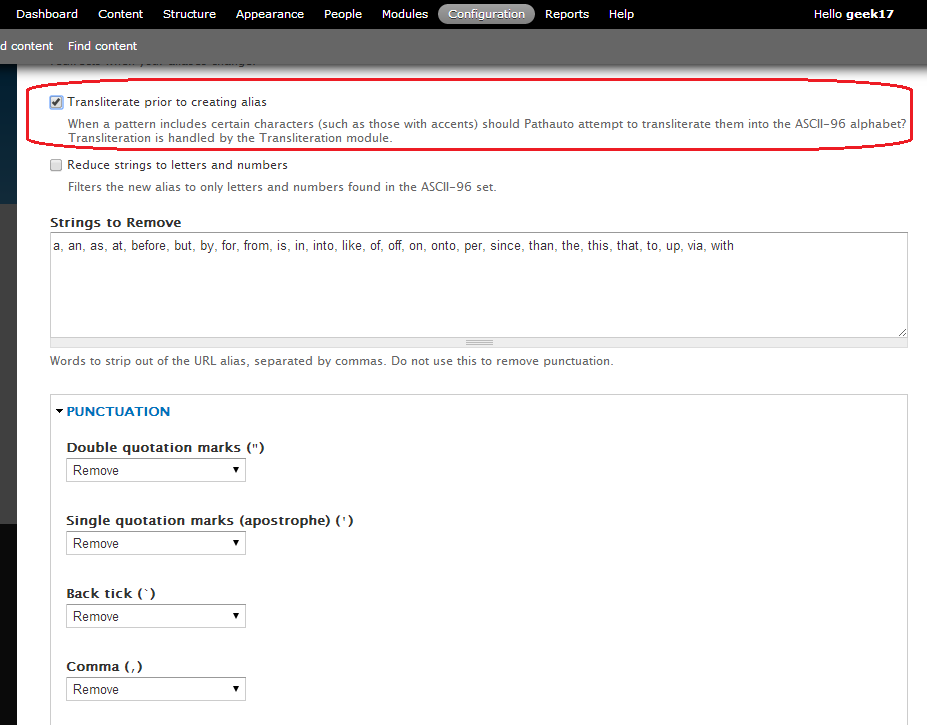Open the Content admin menu item
927x727 pixels.
(121, 14)
